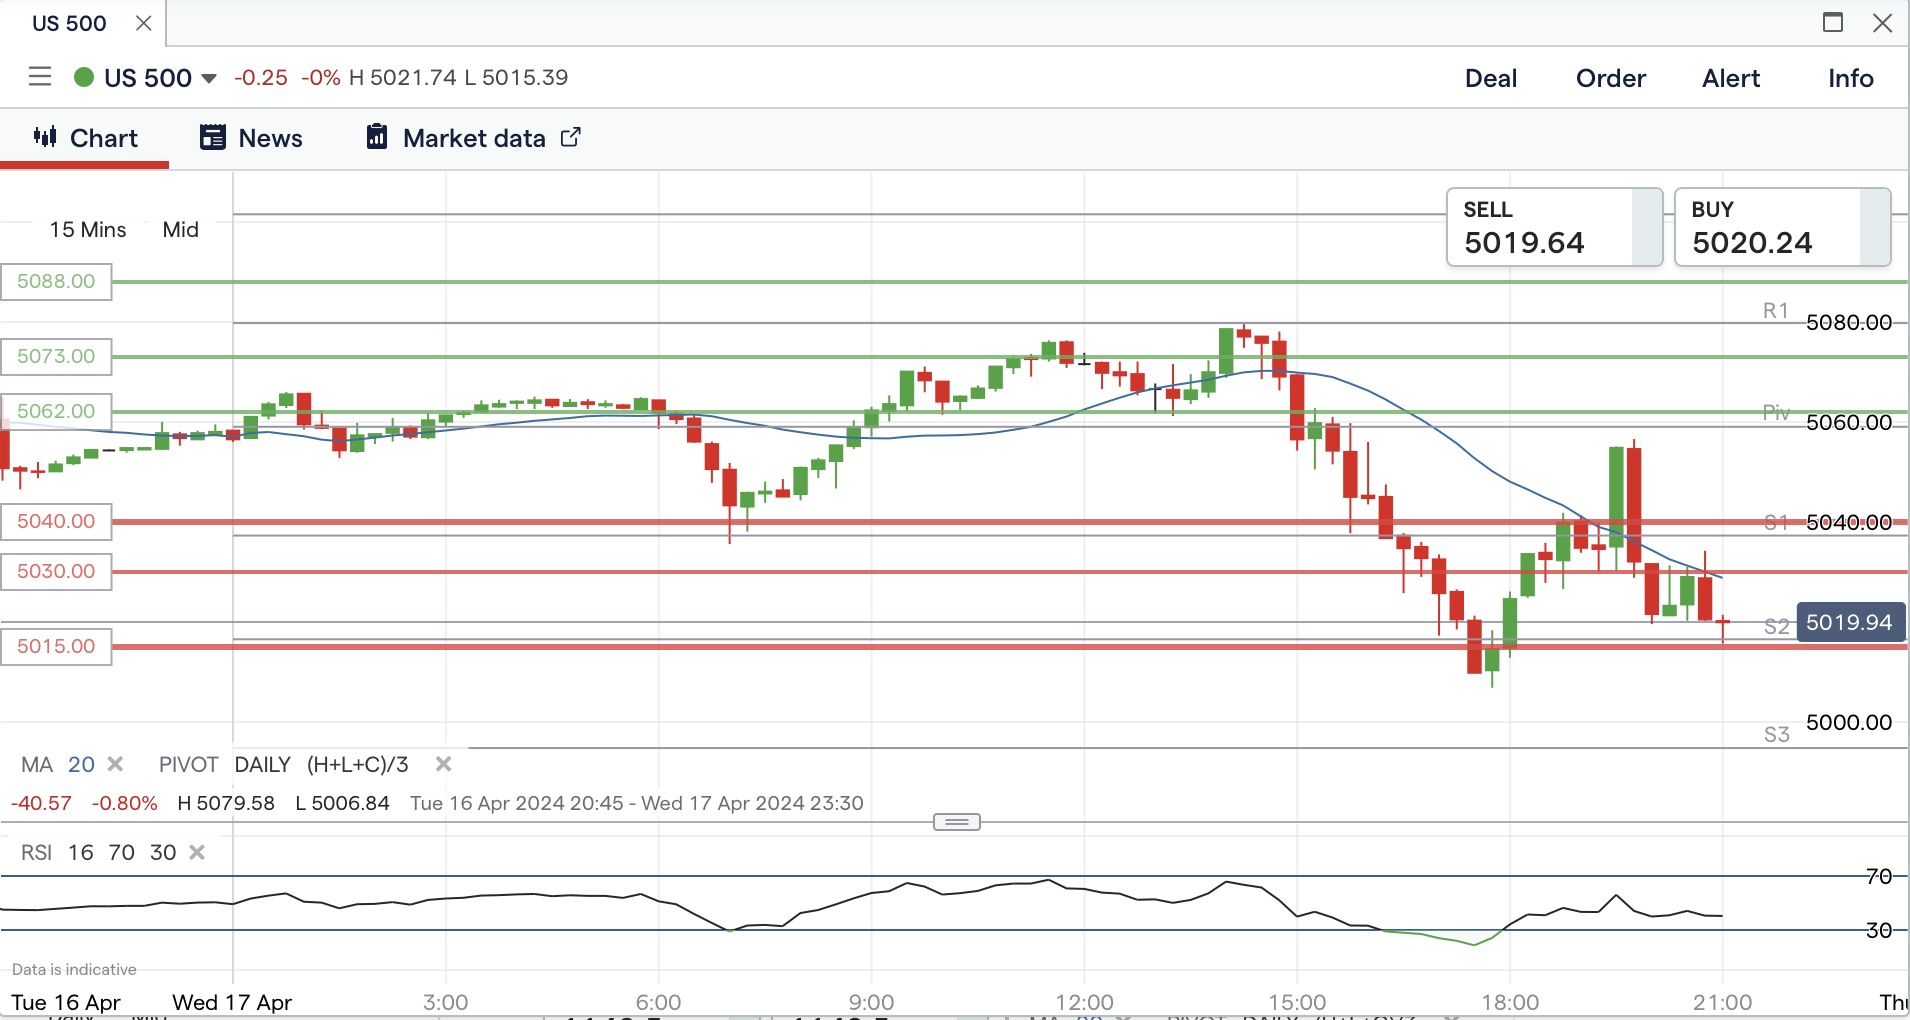Click the Market data calendar icon
The image size is (1910, 1020).
click(376, 137)
